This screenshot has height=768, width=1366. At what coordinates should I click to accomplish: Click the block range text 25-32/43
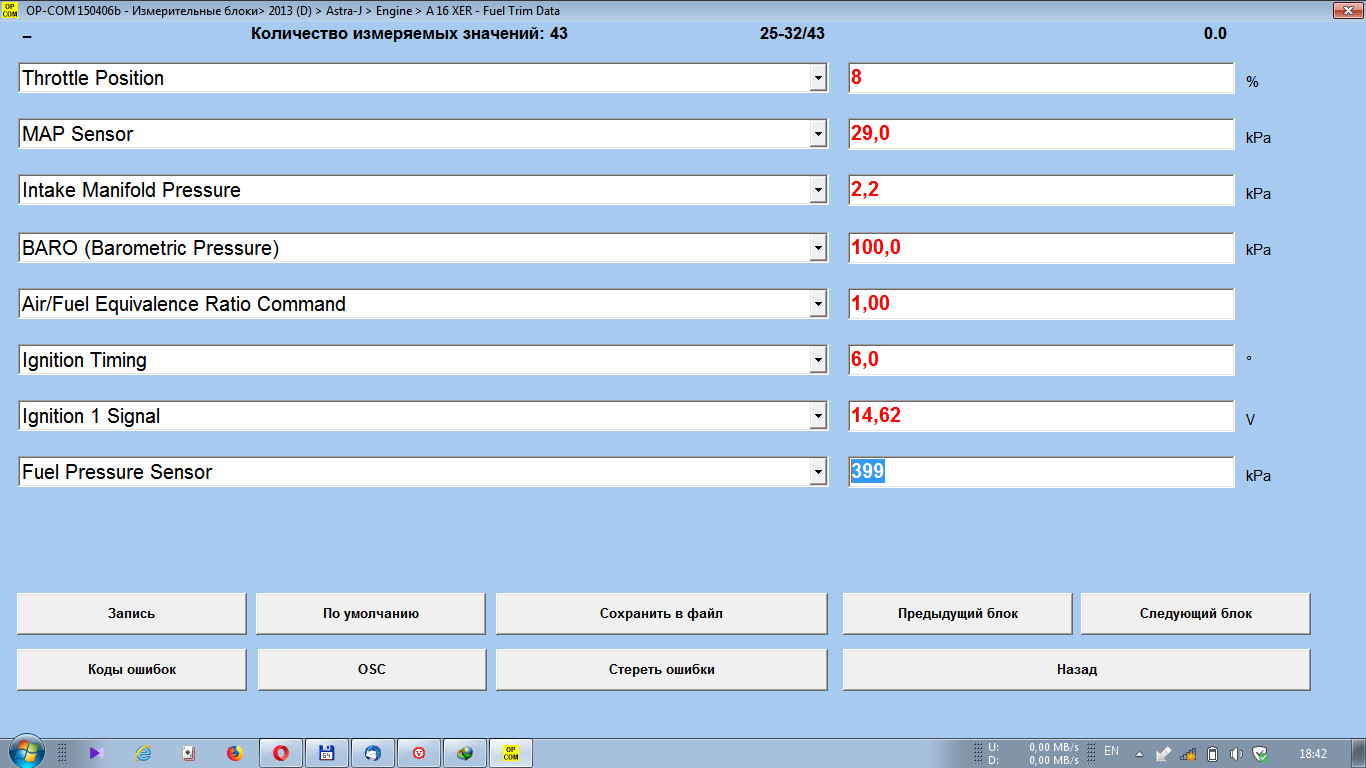click(x=792, y=33)
